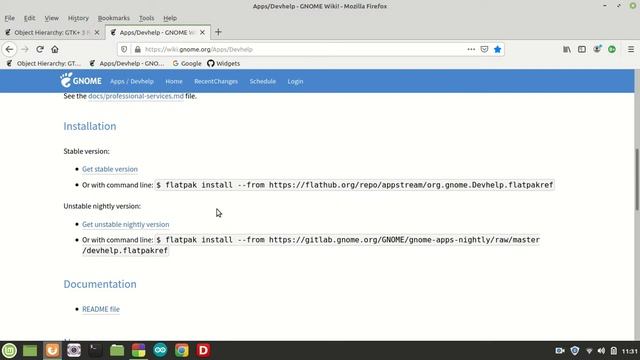
Task: Close the Object Hierarchy GTK+ tab
Action: tap(97, 32)
